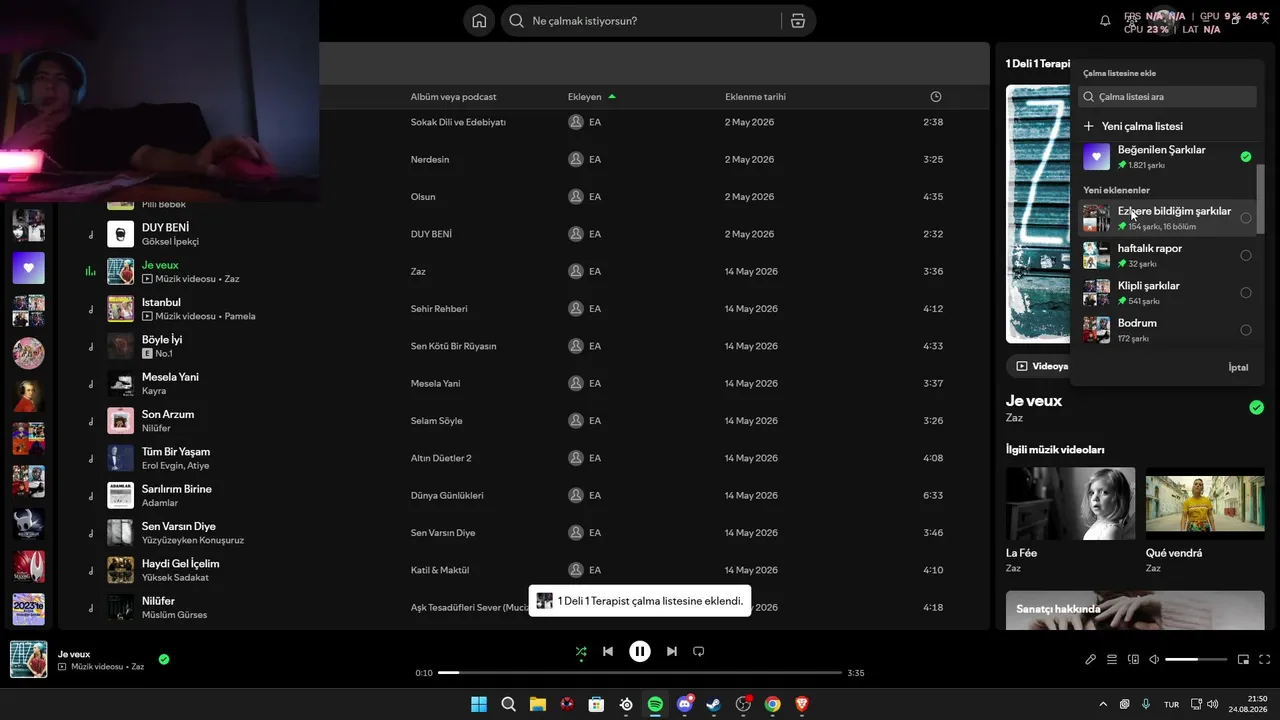Click the Ezbere bildiğim şarkılar playlist entry

pos(1167,218)
